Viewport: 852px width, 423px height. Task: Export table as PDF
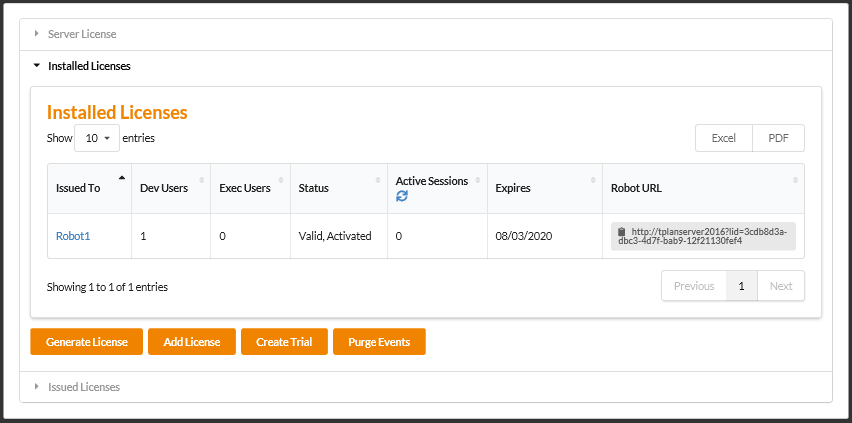pyautogui.click(x=778, y=138)
